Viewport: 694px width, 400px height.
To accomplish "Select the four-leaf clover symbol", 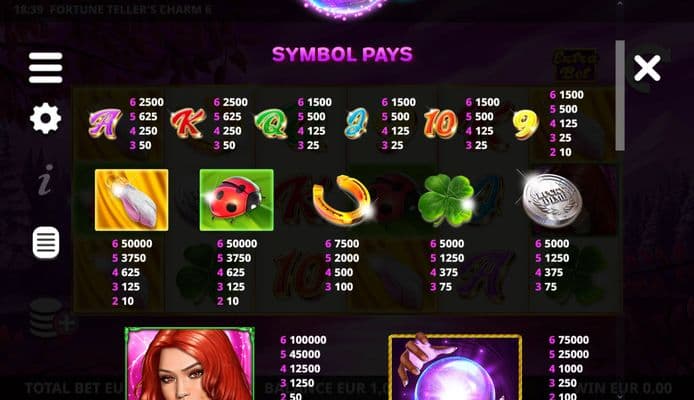I will coord(446,200).
